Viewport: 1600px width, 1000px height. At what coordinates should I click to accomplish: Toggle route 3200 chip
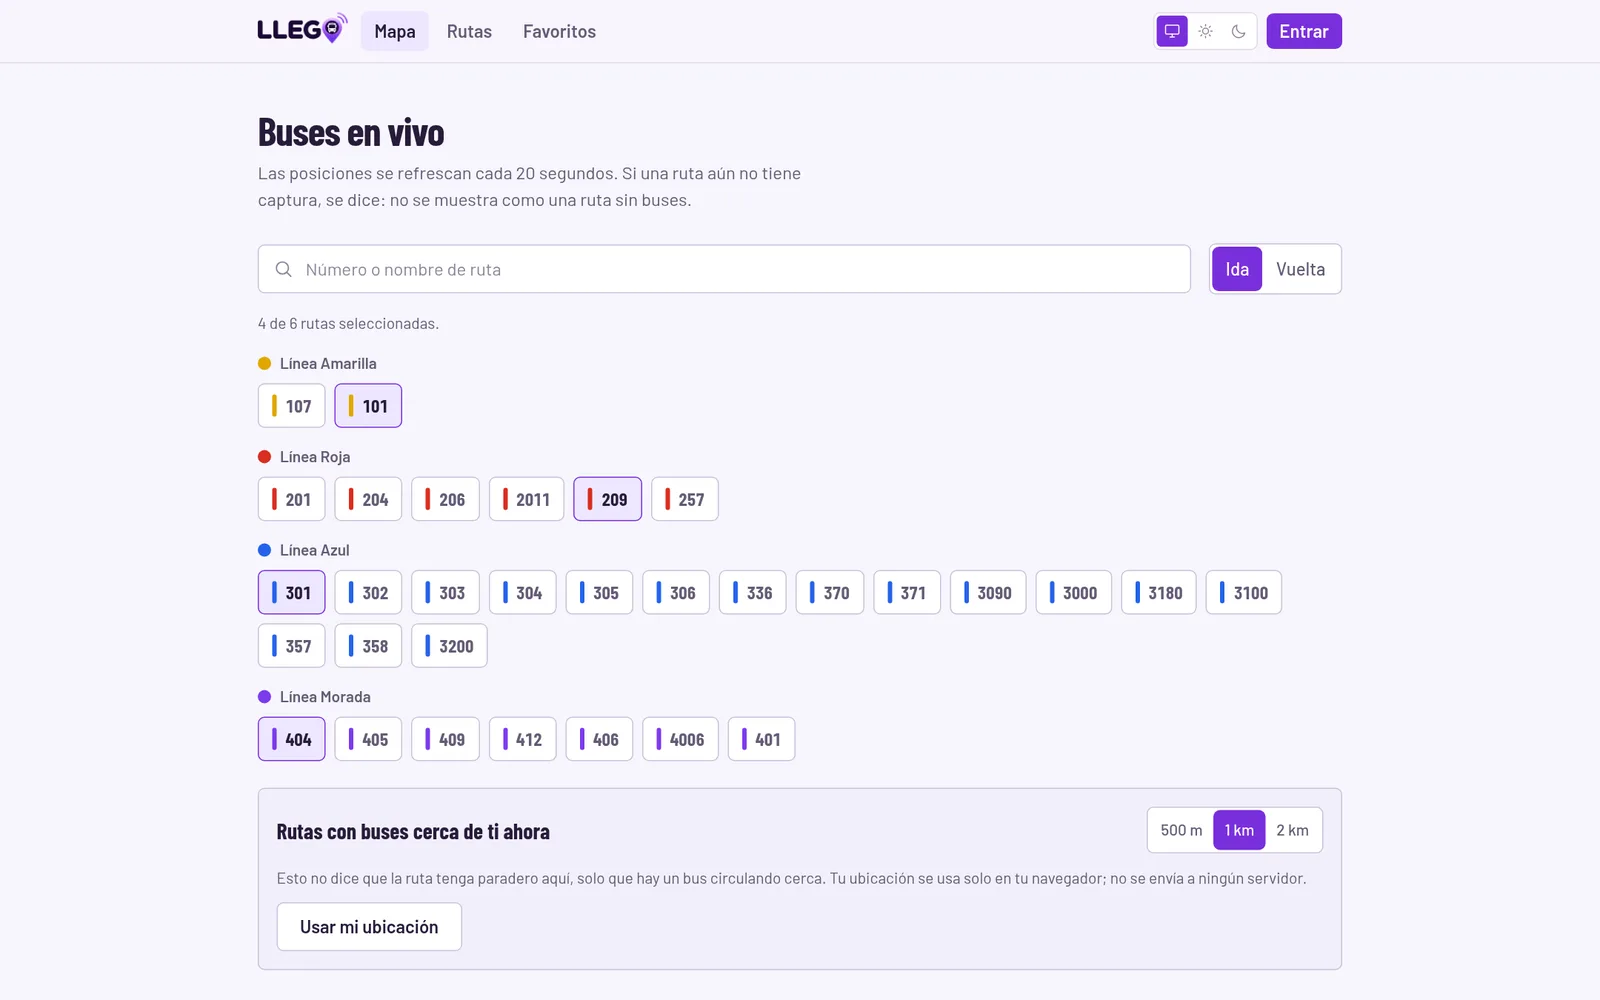tap(449, 646)
